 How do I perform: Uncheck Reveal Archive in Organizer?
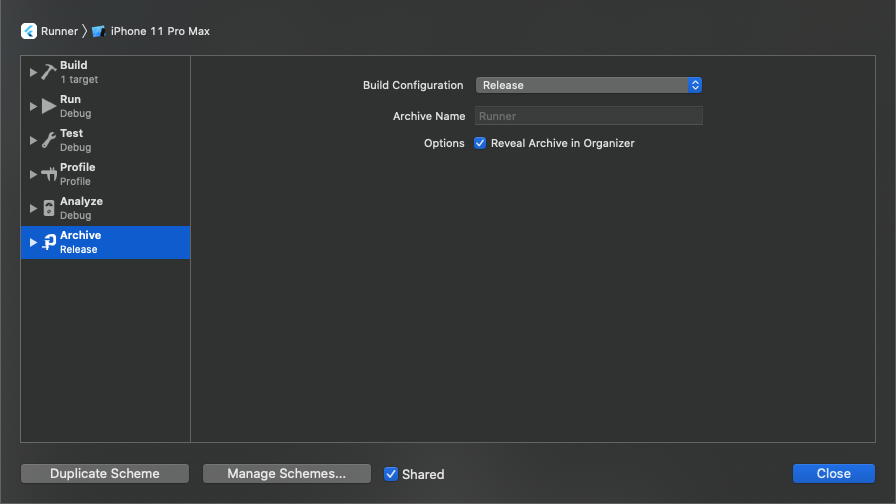tap(480, 143)
